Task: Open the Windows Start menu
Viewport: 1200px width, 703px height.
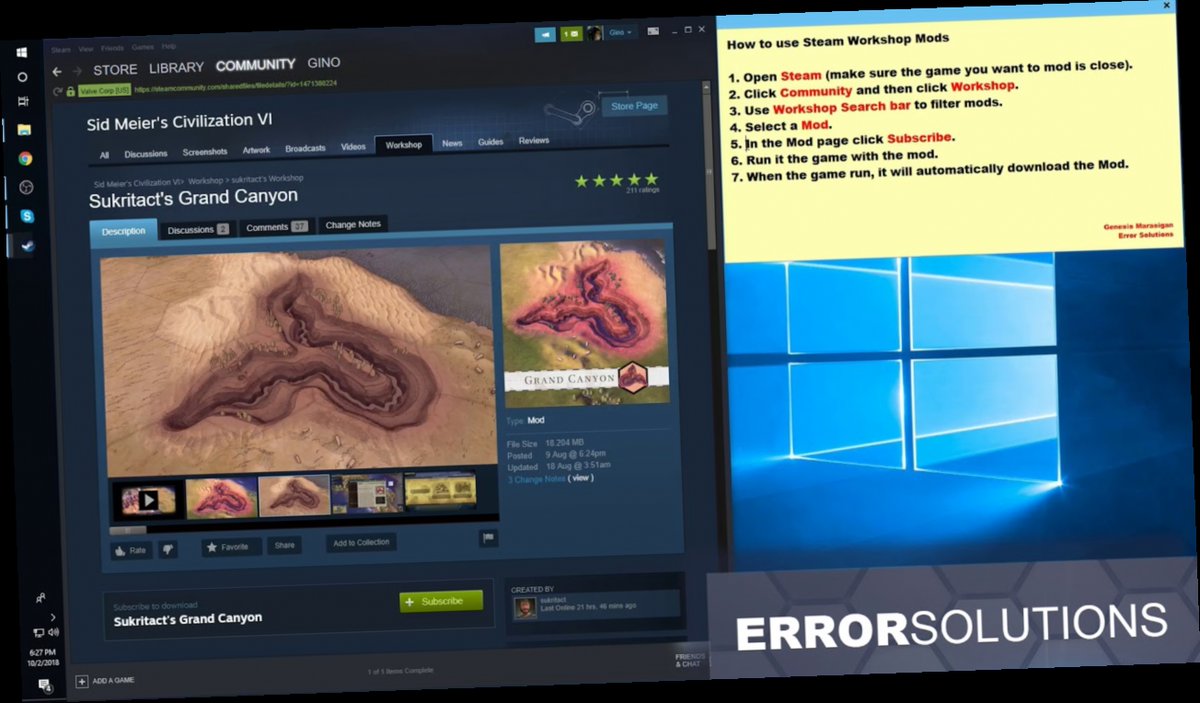Action: click(x=21, y=52)
